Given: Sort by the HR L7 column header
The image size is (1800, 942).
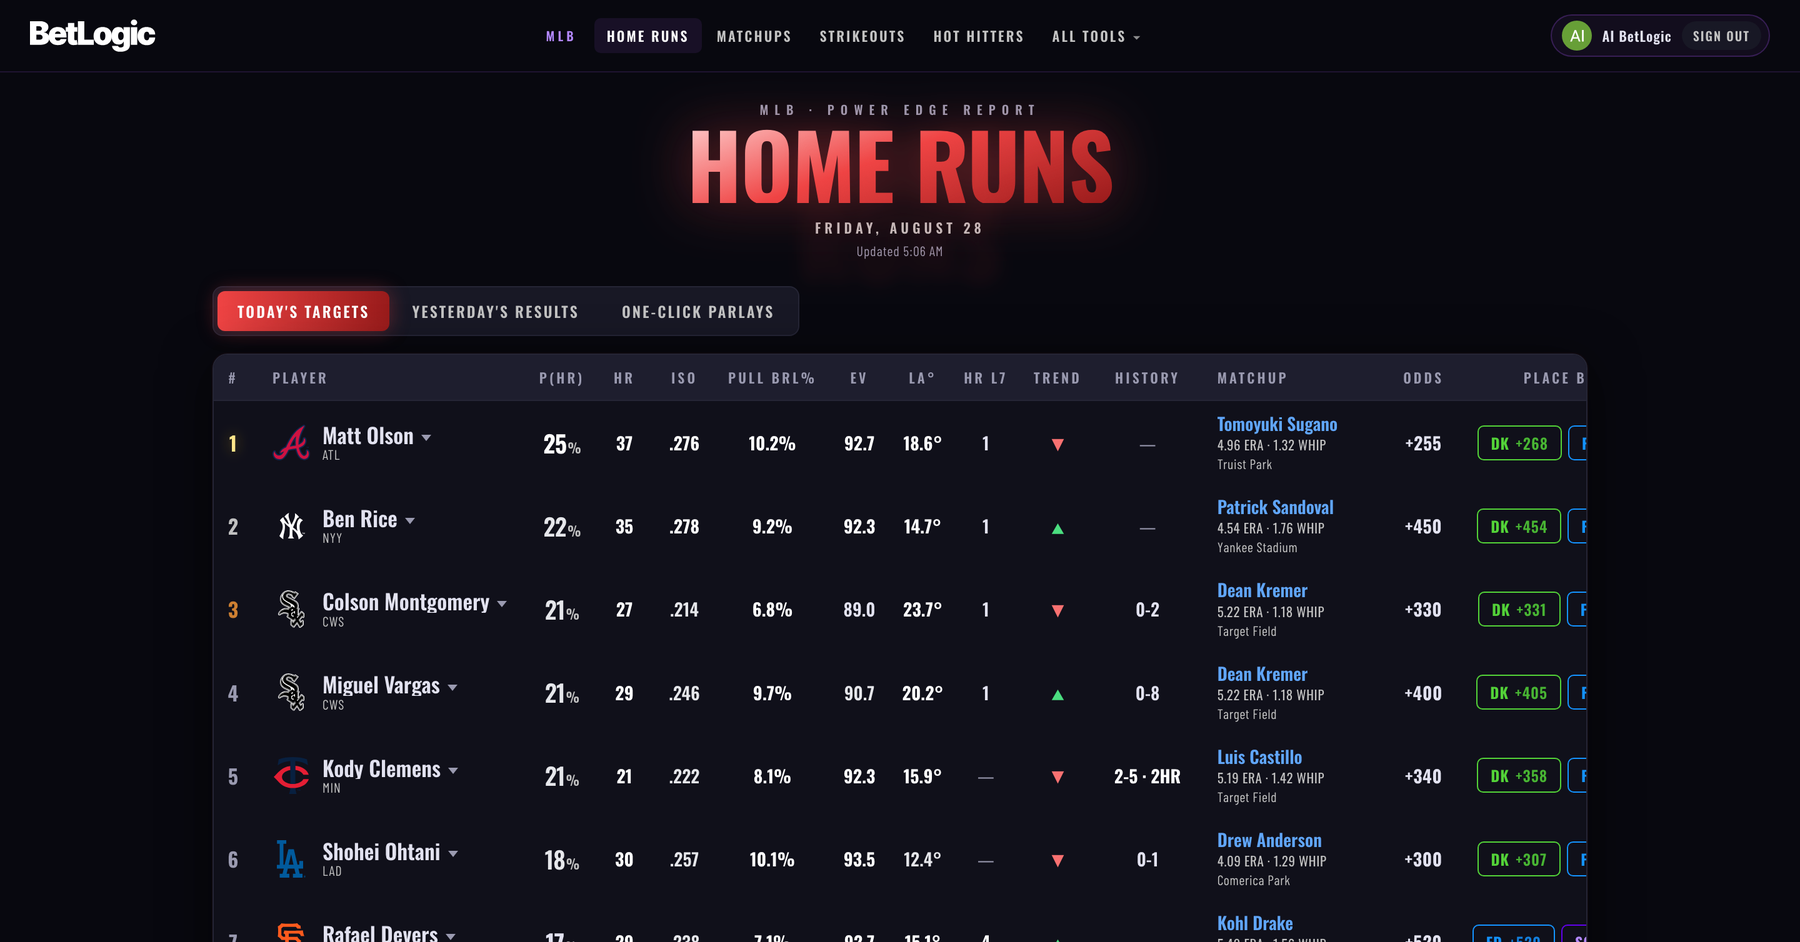Looking at the screenshot, I should (x=985, y=378).
